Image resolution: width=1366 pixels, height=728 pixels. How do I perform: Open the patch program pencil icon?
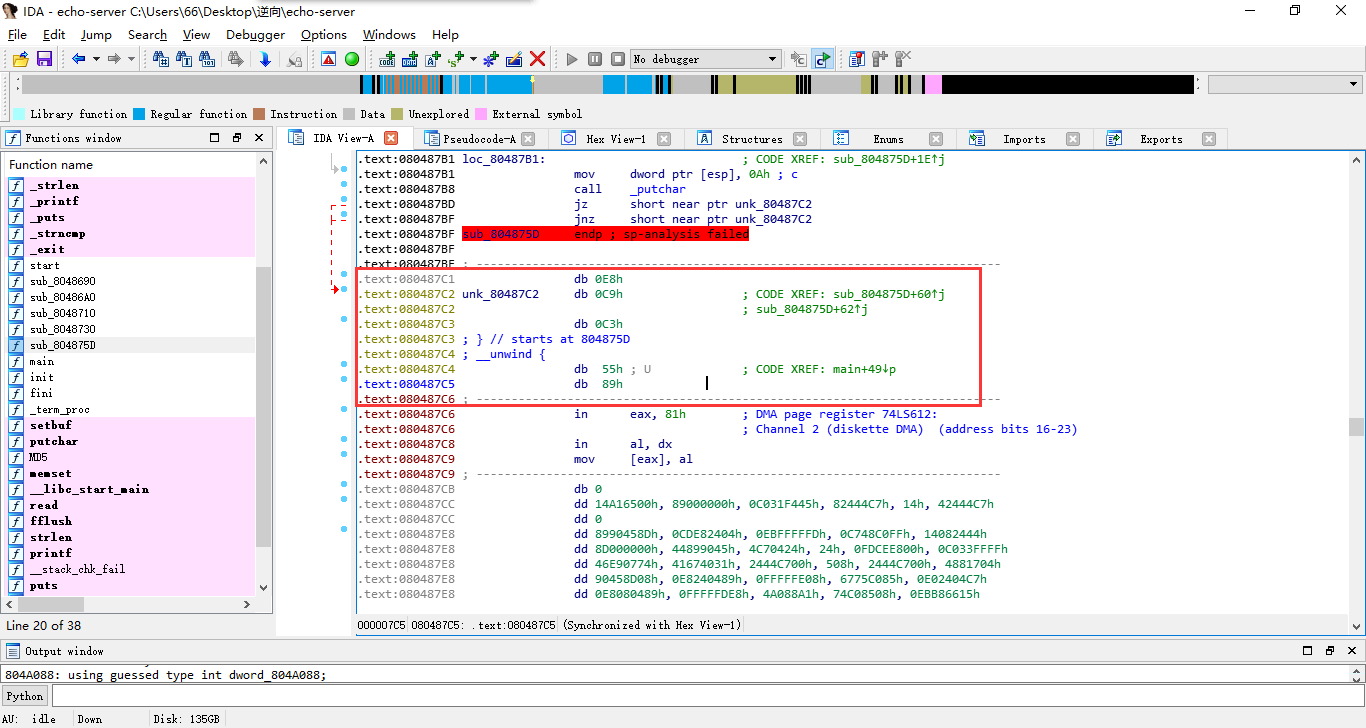[514, 58]
